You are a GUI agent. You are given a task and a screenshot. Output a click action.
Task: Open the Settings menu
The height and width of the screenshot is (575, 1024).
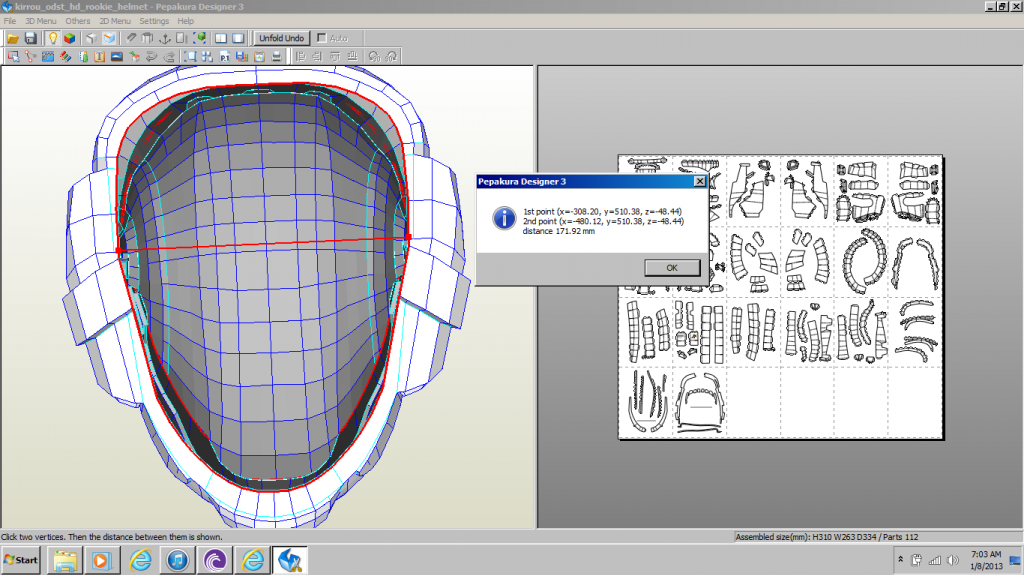(154, 21)
